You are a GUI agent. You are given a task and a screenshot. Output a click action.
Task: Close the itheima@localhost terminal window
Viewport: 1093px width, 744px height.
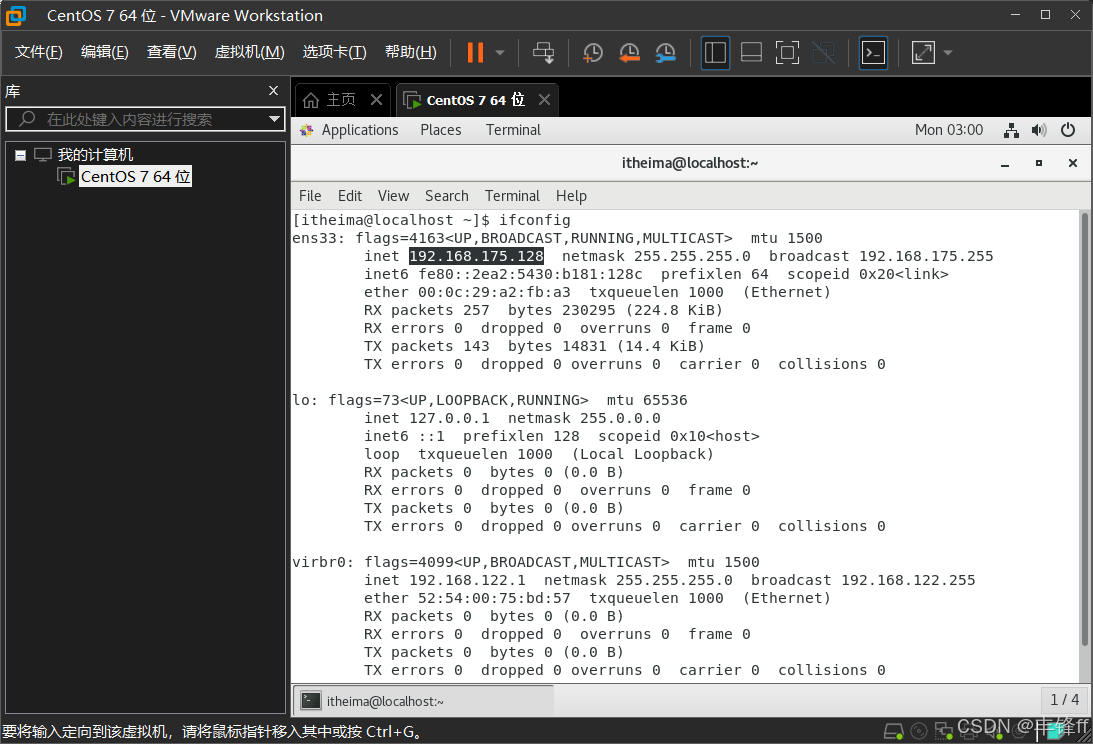point(1073,163)
